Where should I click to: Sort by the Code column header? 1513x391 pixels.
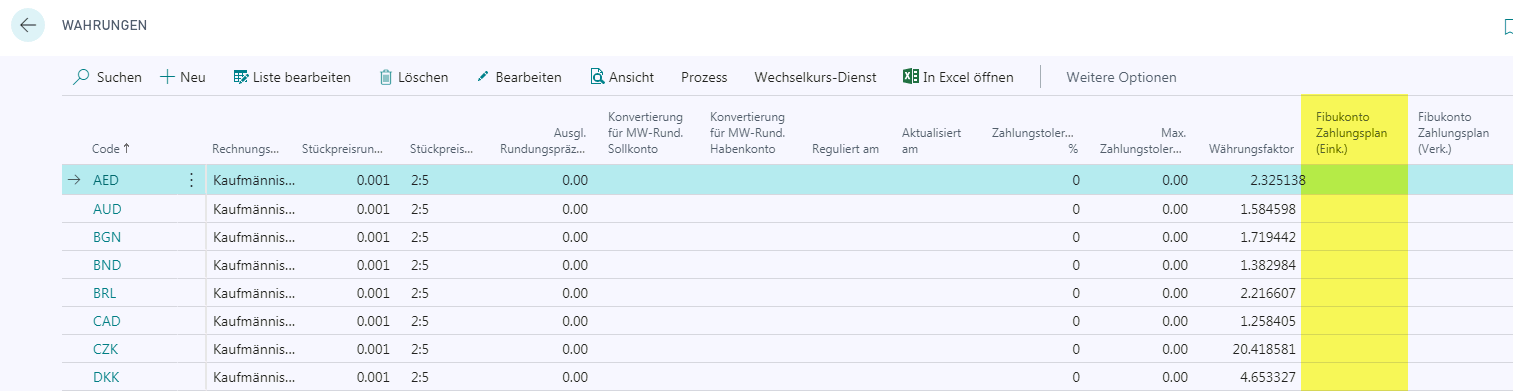point(111,149)
